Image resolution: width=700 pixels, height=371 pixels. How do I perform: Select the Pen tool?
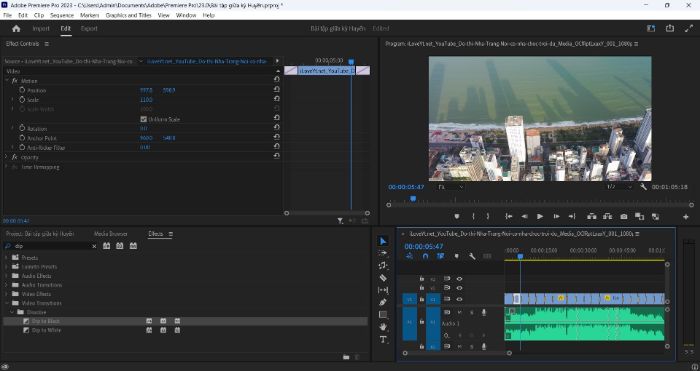(383, 302)
